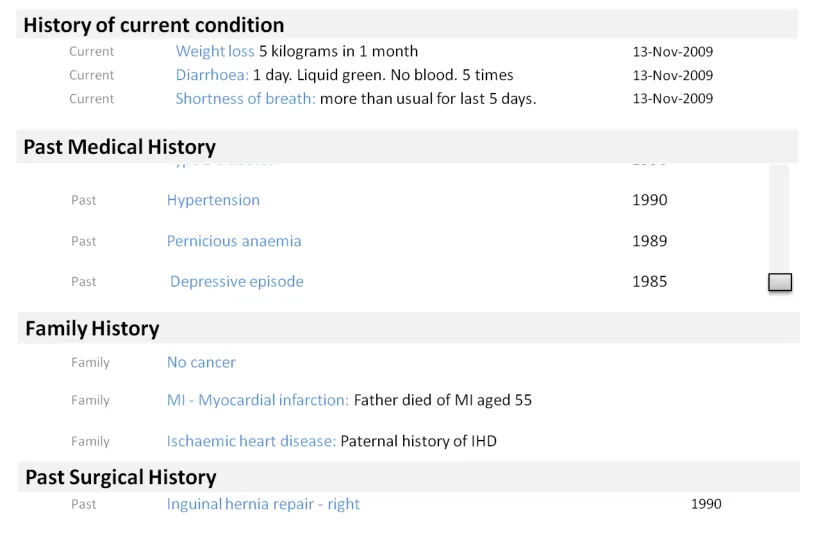Click Inguinal hernia repair - right link
Image resolution: width=819 pixels, height=540 pixels.
[x=263, y=504]
